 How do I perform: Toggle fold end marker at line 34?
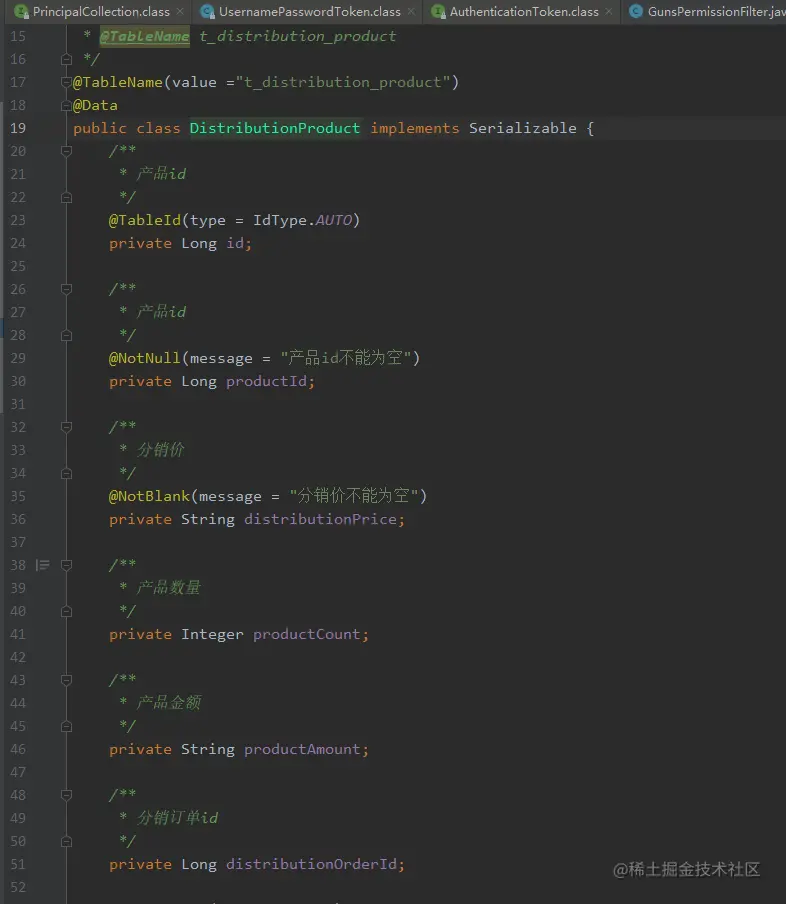66,473
